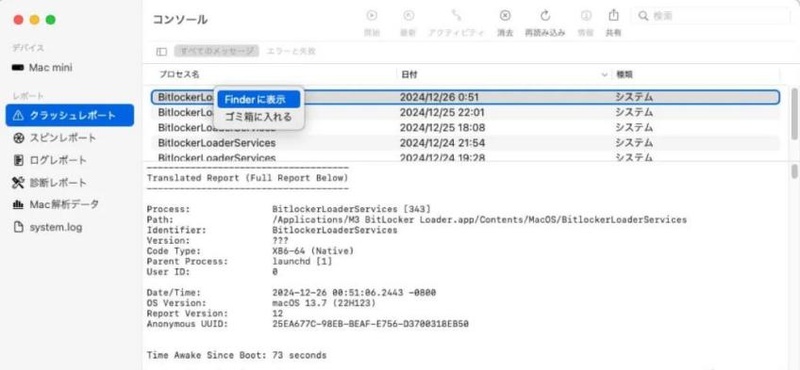Click 'Translated Report (Full Report Below)' heading
Image resolution: width=800 pixels, height=370 pixels.
coord(247,178)
